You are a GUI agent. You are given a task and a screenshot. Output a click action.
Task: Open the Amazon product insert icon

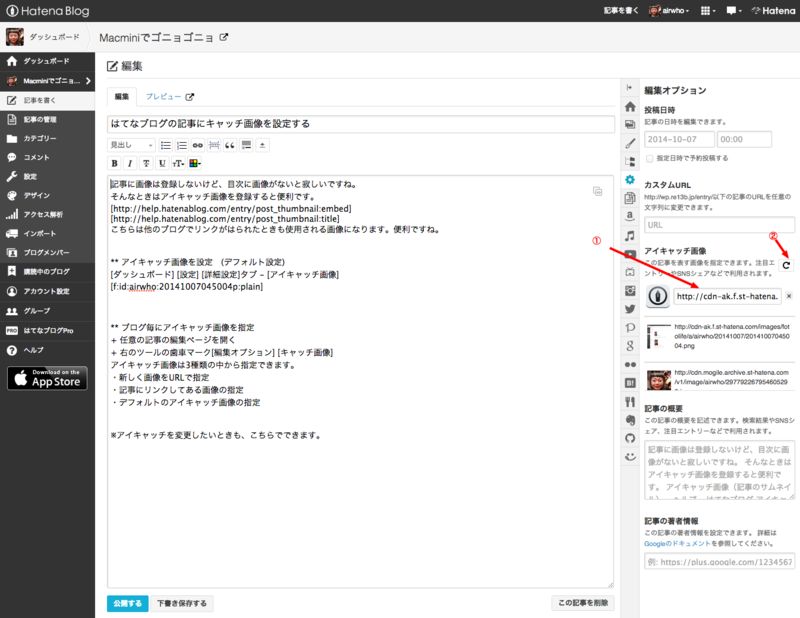click(x=630, y=216)
